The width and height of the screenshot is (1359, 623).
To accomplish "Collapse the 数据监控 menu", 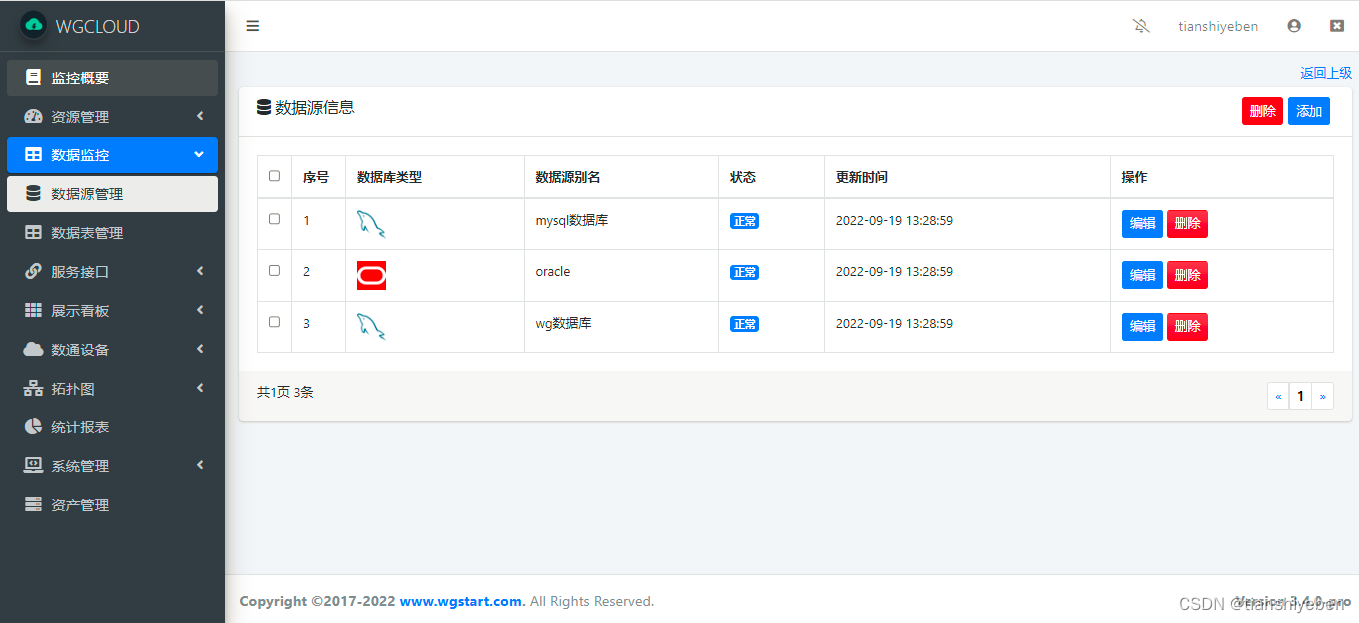I will click(x=112, y=155).
